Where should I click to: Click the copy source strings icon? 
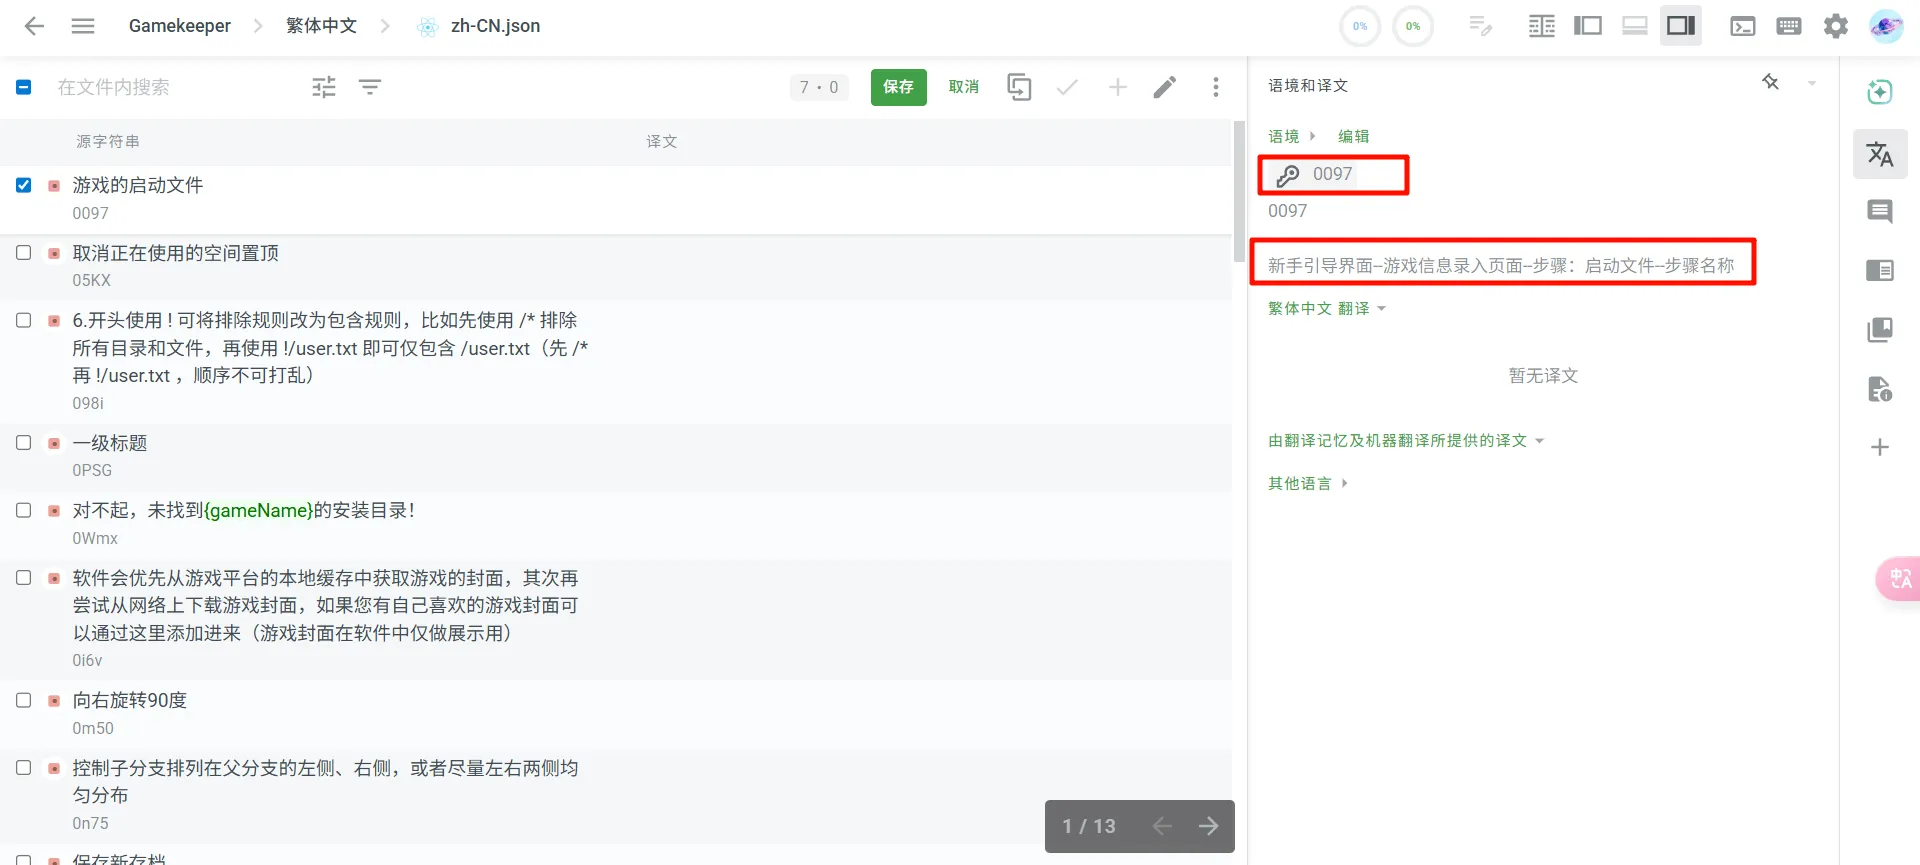click(1019, 87)
